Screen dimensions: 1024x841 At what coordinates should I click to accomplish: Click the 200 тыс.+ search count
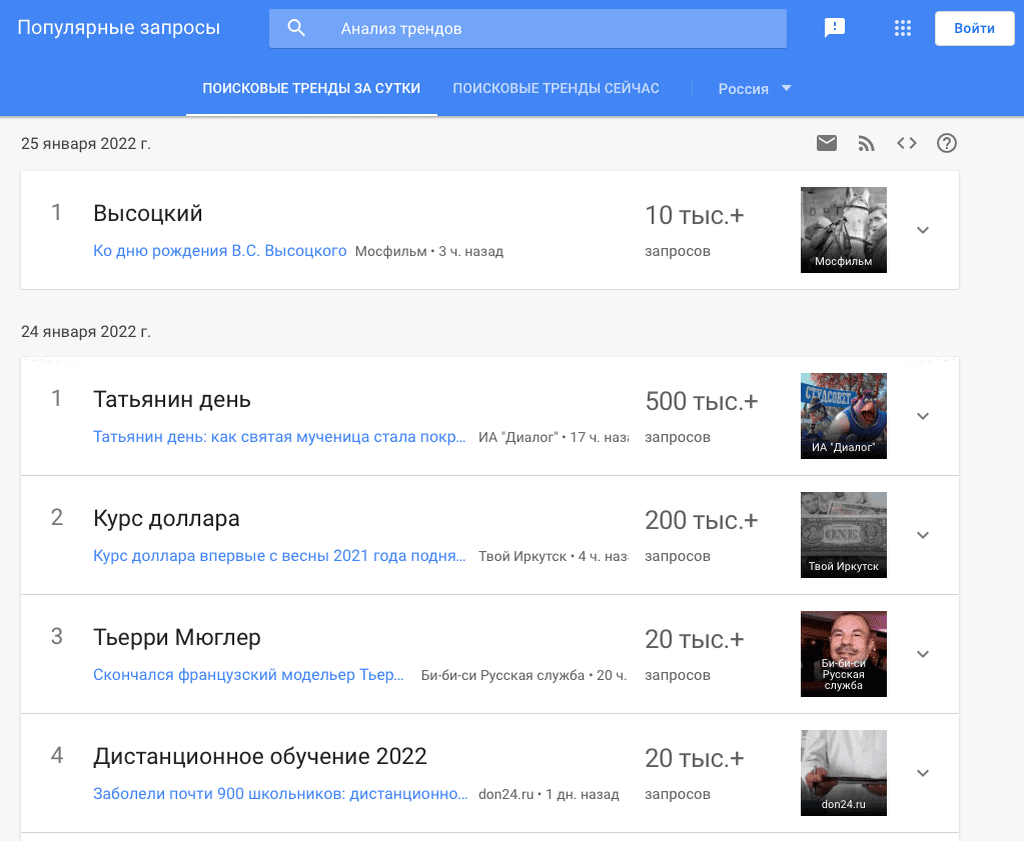click(x=701, y=520)
